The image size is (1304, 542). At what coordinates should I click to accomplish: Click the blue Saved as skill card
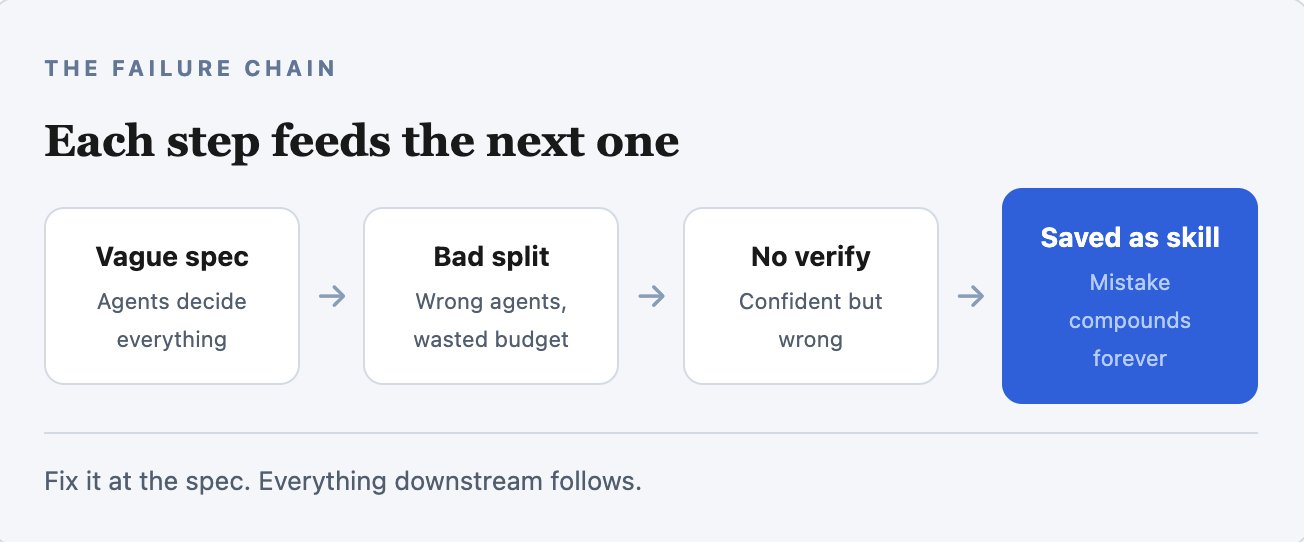(1130, 296)
